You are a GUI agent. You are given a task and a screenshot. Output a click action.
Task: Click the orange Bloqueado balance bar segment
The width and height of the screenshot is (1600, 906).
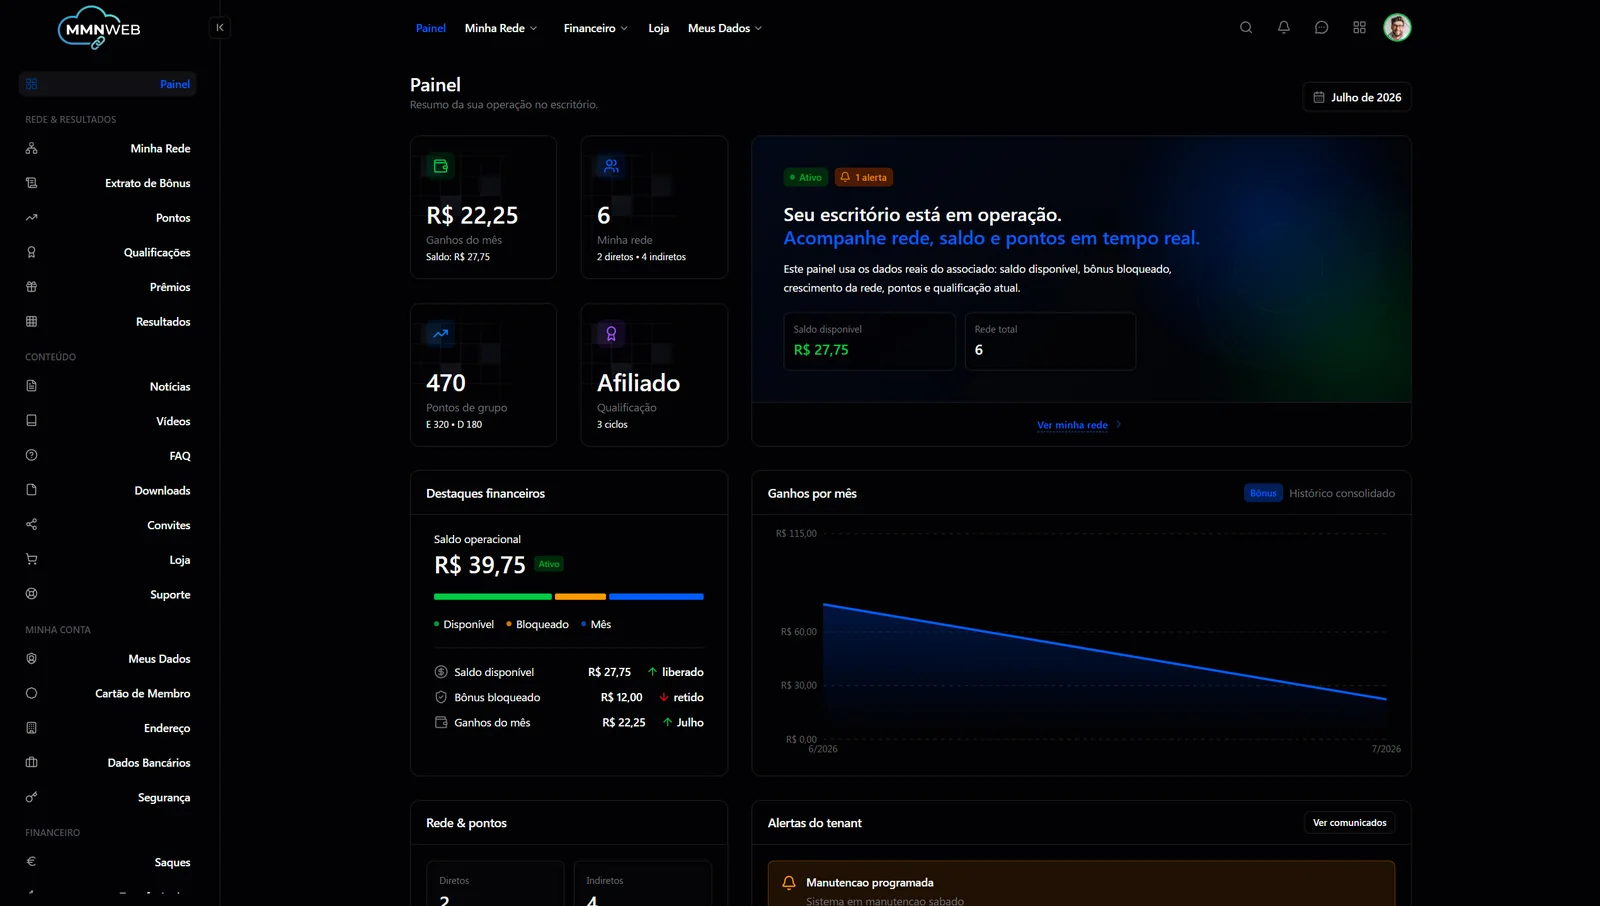(580, 596)
